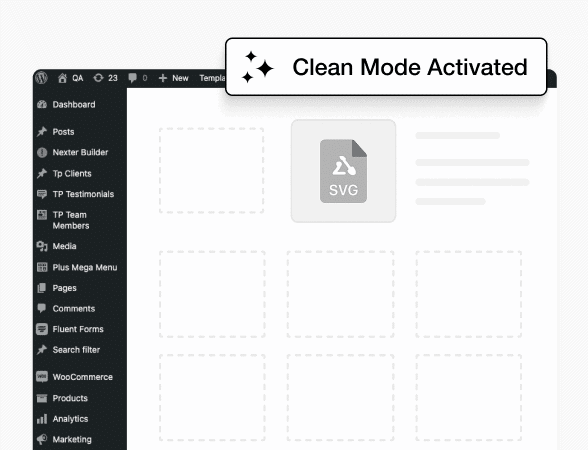The image size is (588, 450).
Task: Click the WordPress logo icon
Action: click(42, 78)
